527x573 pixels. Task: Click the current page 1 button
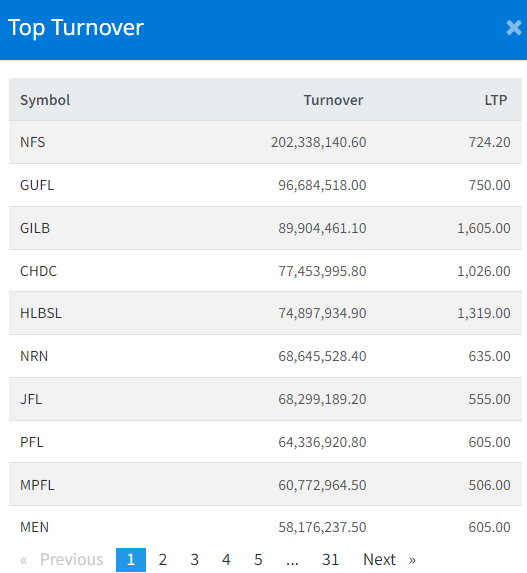coord(131,559)
